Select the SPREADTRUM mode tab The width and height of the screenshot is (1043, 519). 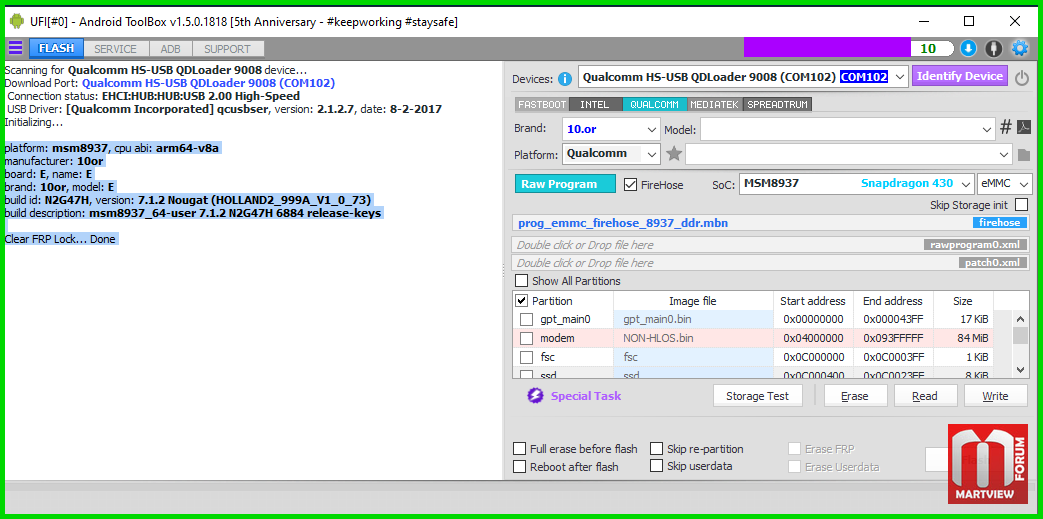[x=778, y=104]
